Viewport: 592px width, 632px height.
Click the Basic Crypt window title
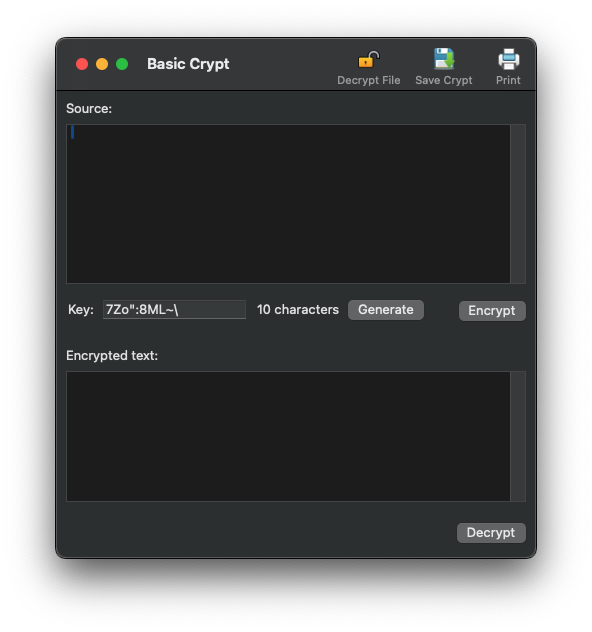[x=188, y=64]
